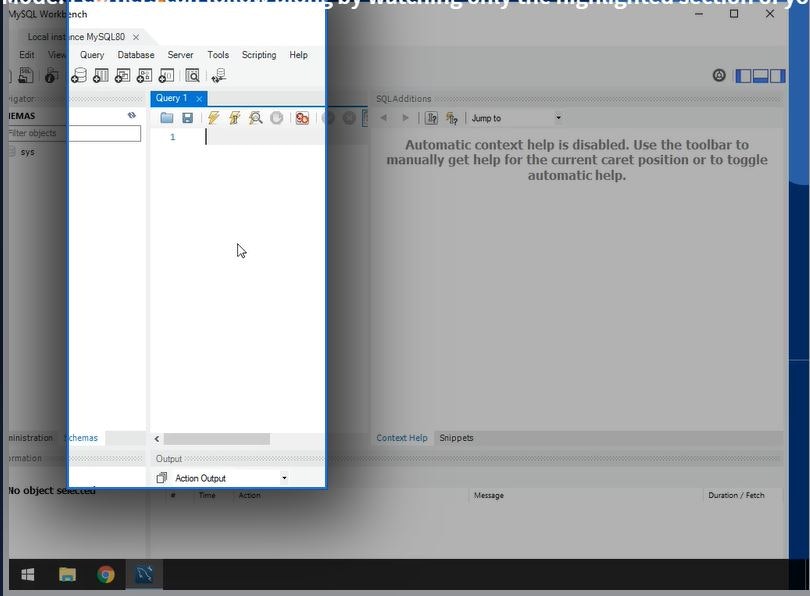Click the Action column header in output

(250, 495)
